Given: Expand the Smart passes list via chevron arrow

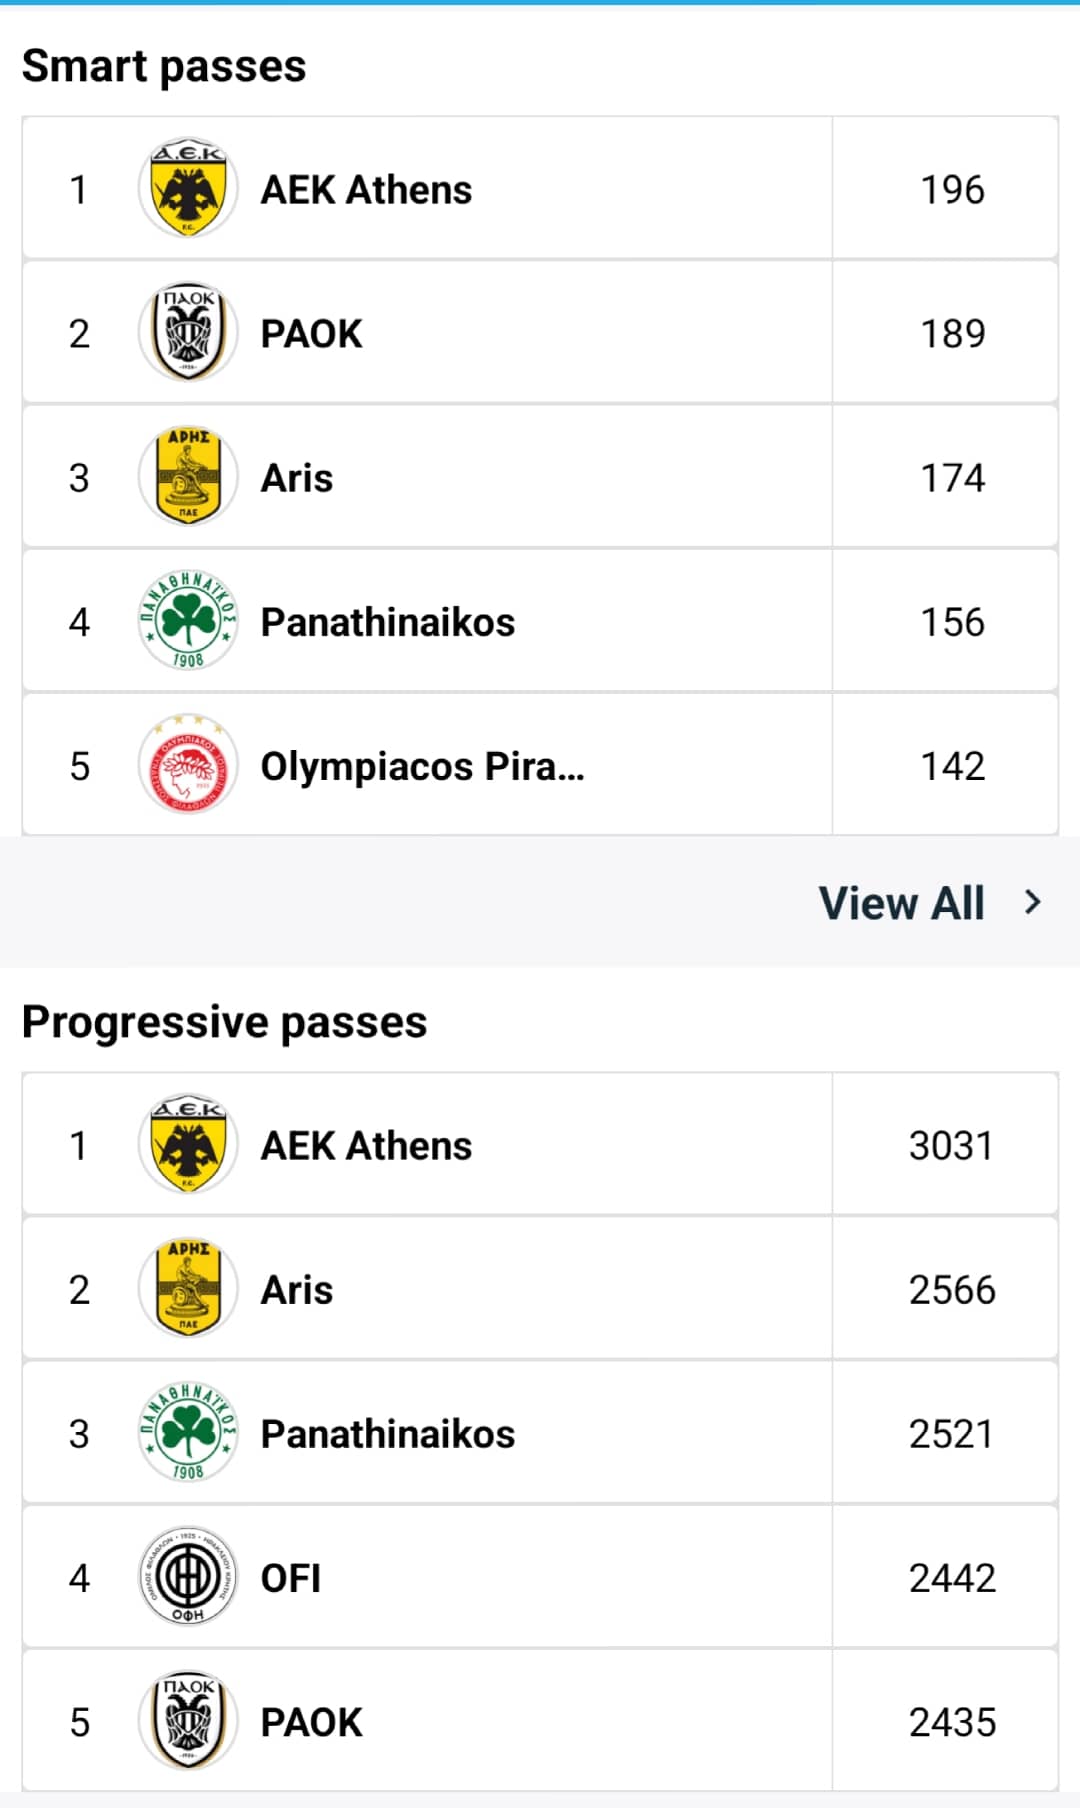Looking at the screenshot, I should 1033,903.
